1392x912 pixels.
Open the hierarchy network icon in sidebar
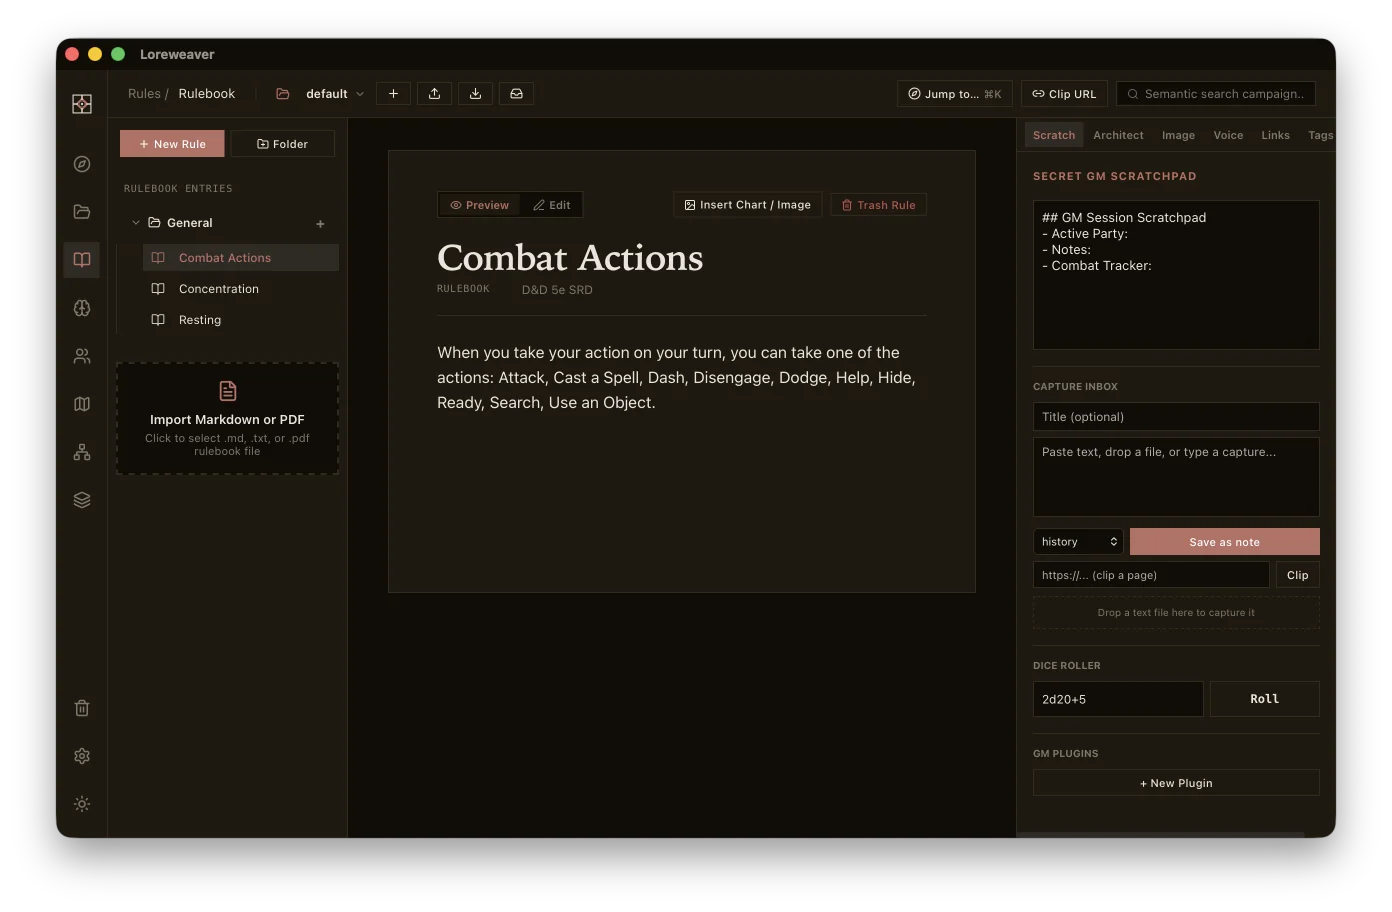coord(82,452)
